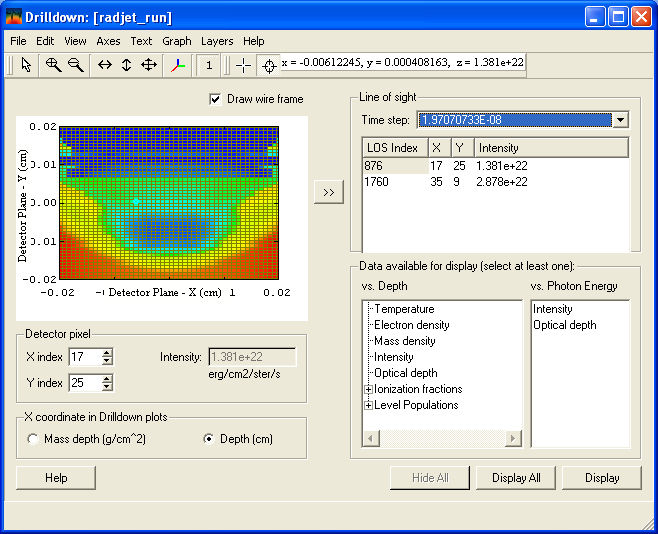Select the horizontal pan arrows tool
The image size is (658, 534).
click(x=104, y=65)
